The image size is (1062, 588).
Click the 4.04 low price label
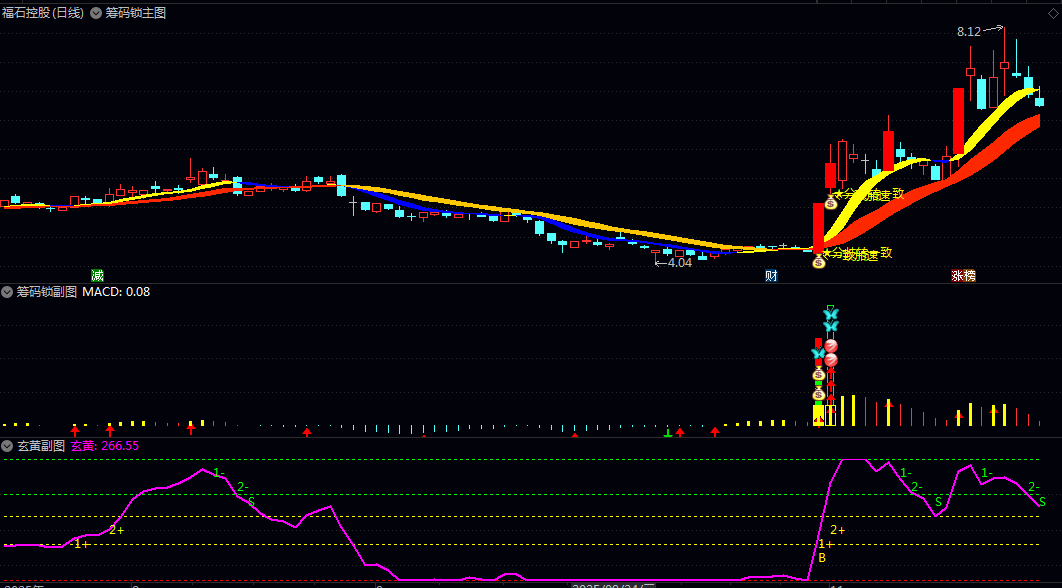pyautogui.click(x=680, y=263)
